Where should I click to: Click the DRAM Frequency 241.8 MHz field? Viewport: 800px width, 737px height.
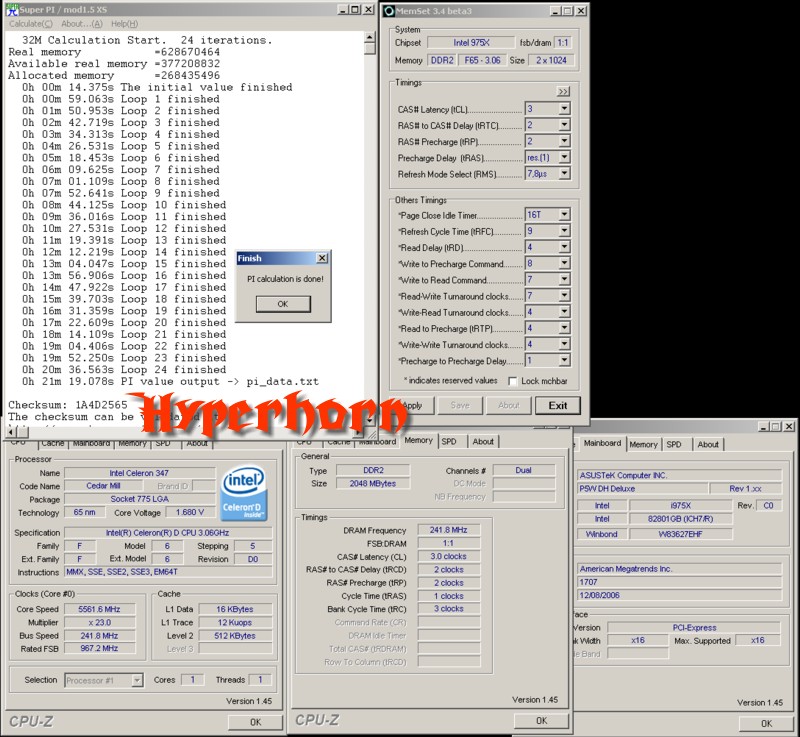click(x=448, y=530)
